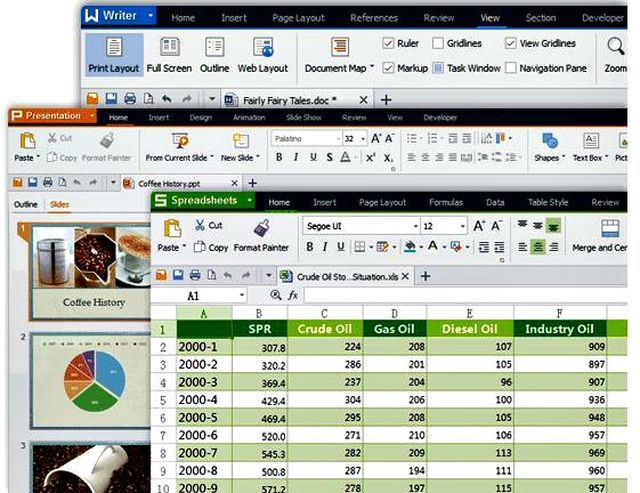The height and width of the screenshot is (493, 640).
Task: Close the Crude Oil spreadsheet tab
Action: point(405,276)
